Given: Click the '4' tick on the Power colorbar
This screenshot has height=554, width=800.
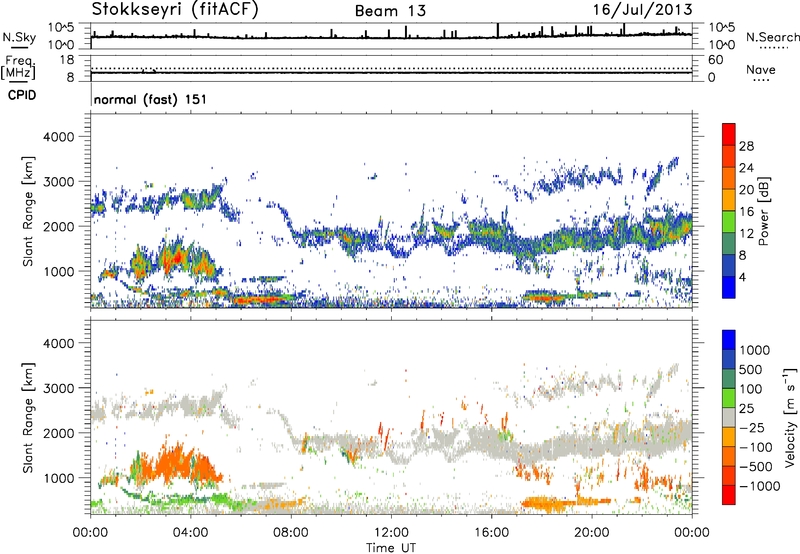Looking at the screenshot, I should (743, 277).
